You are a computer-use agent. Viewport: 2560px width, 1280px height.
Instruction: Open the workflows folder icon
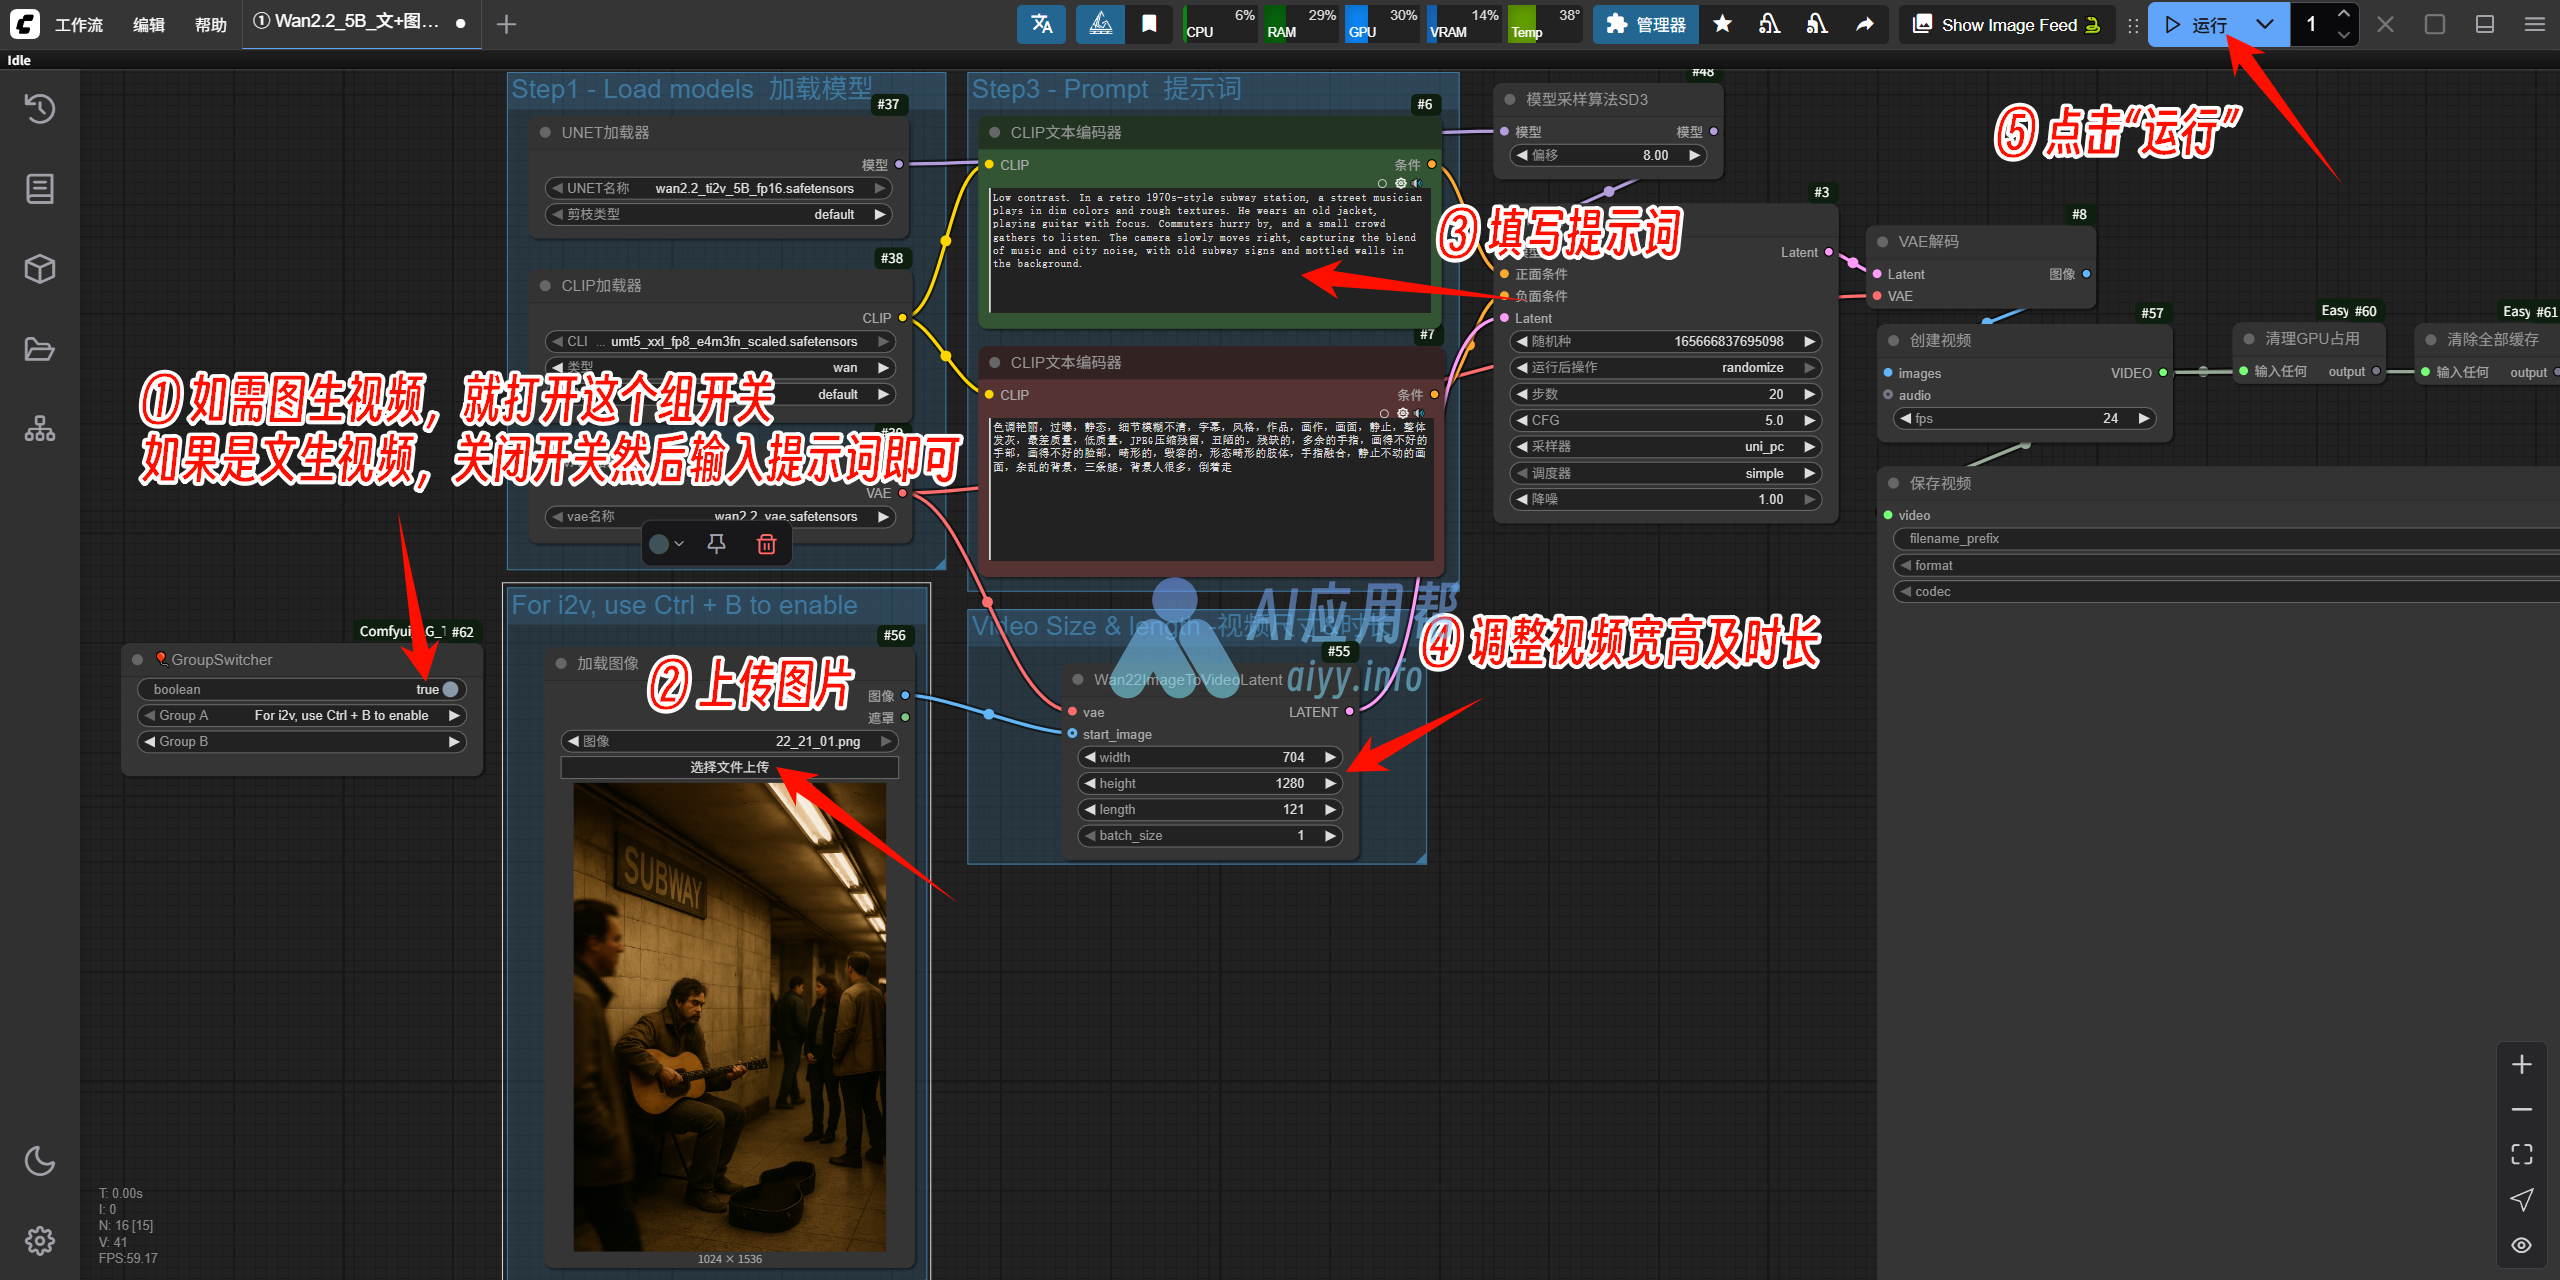[x=40, y=349]
